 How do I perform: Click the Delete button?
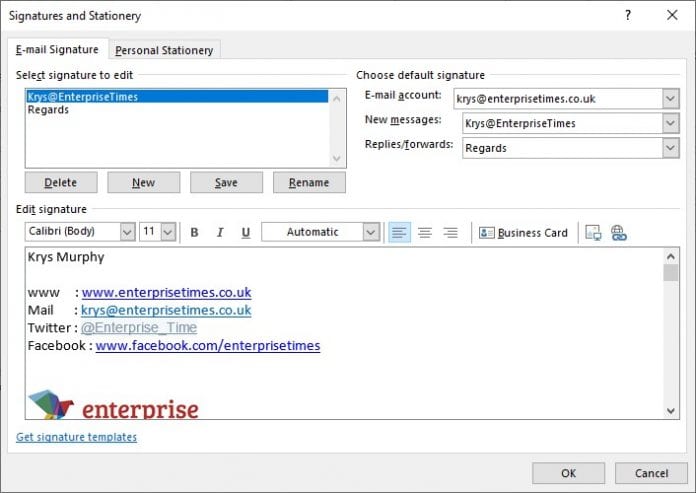click(x=61, y=182)
